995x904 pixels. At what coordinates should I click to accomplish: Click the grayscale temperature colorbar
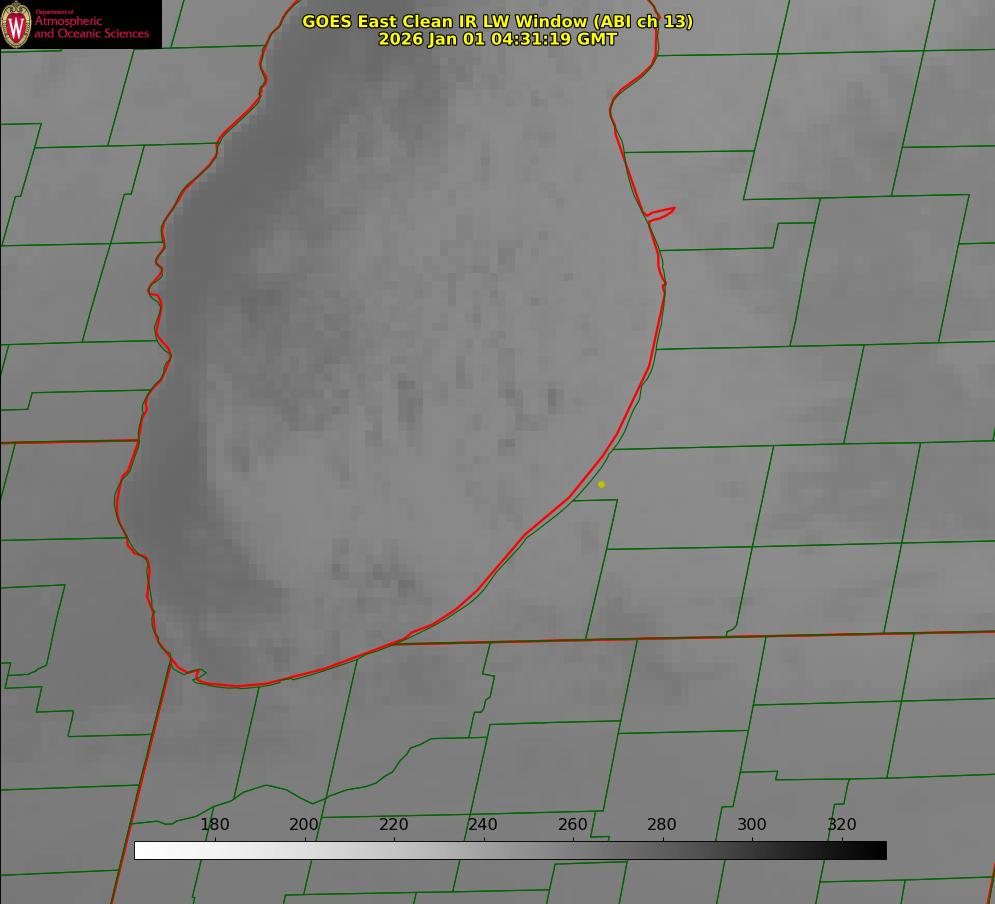(510, 850)
